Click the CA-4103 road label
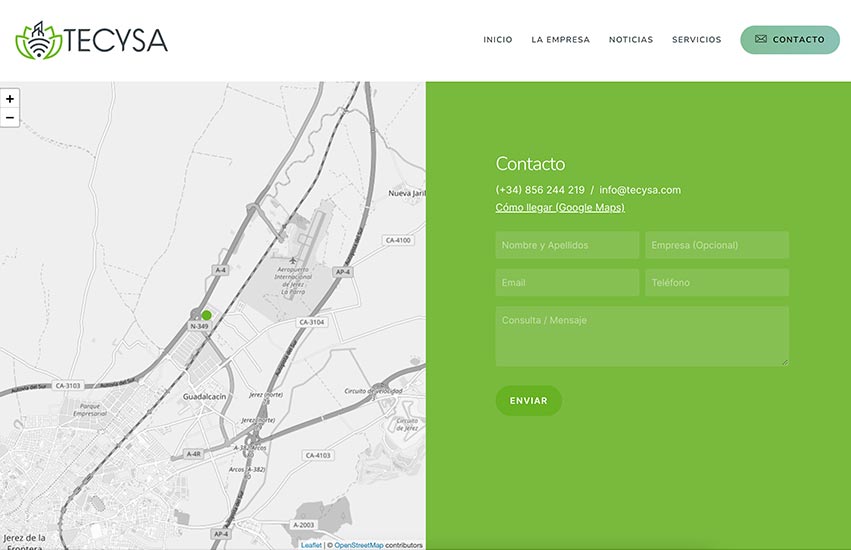This screenshot has height=550, width=851. pyautogui.click(x=317, y=455)
